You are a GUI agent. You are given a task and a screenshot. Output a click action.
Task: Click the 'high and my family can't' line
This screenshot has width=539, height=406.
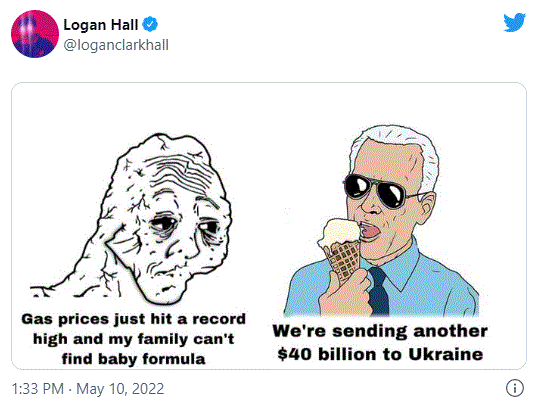click(133, 339)
